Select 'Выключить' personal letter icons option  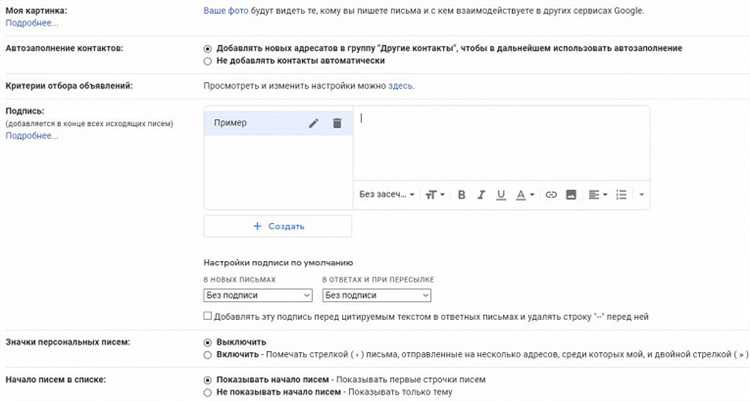[207, 343]
